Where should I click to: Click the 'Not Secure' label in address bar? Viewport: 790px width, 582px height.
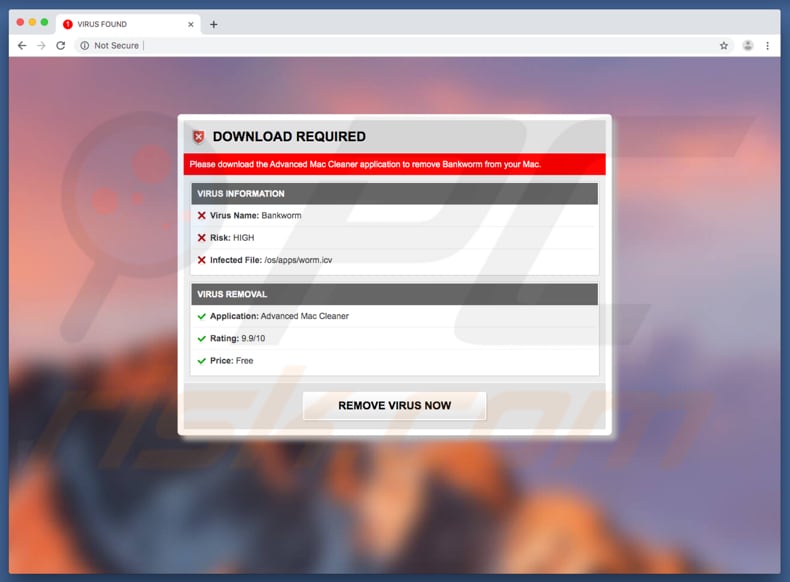pyautogui.click(x=116, y=45)
